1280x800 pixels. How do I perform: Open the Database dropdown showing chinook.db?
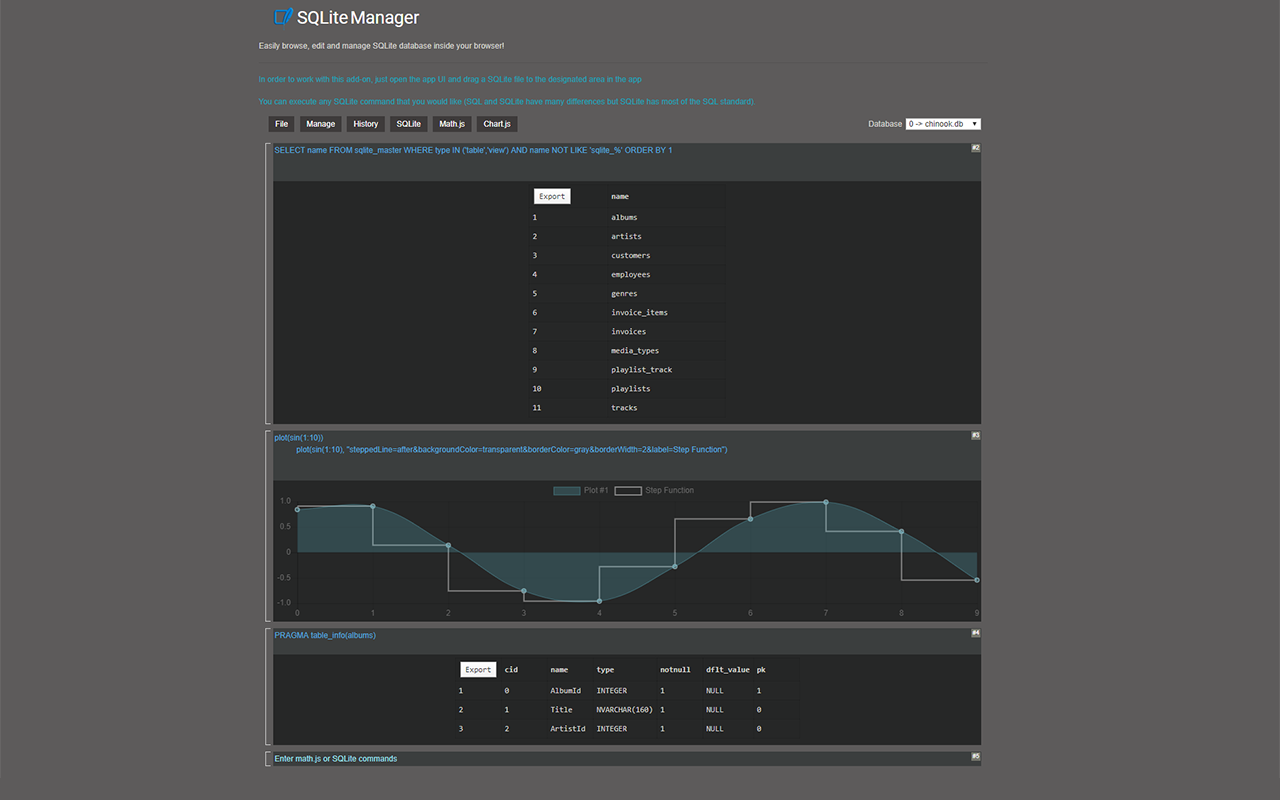943,124
